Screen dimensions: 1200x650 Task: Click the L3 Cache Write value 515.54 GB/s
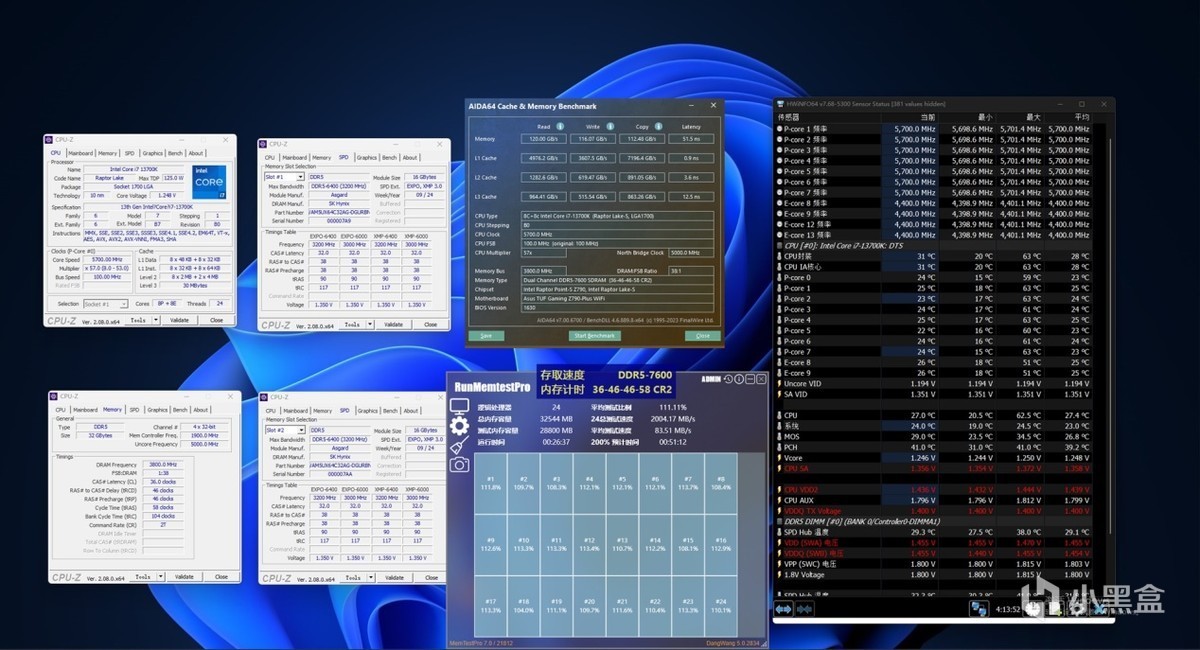point(593,197)
